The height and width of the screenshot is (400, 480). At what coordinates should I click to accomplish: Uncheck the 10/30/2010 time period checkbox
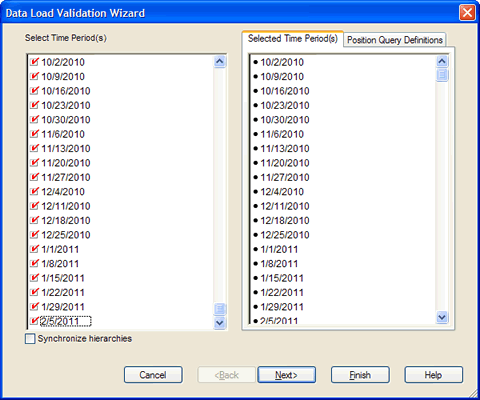[x=34, y=119]
